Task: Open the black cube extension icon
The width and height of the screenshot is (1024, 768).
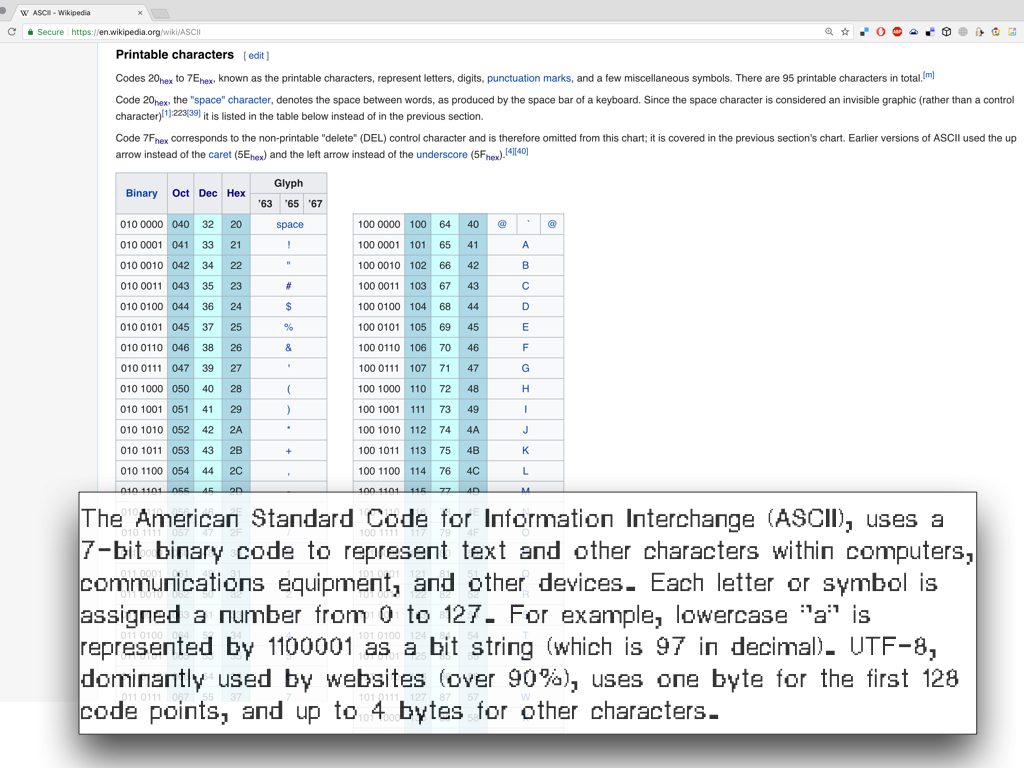Action: [x=946, y=31]
